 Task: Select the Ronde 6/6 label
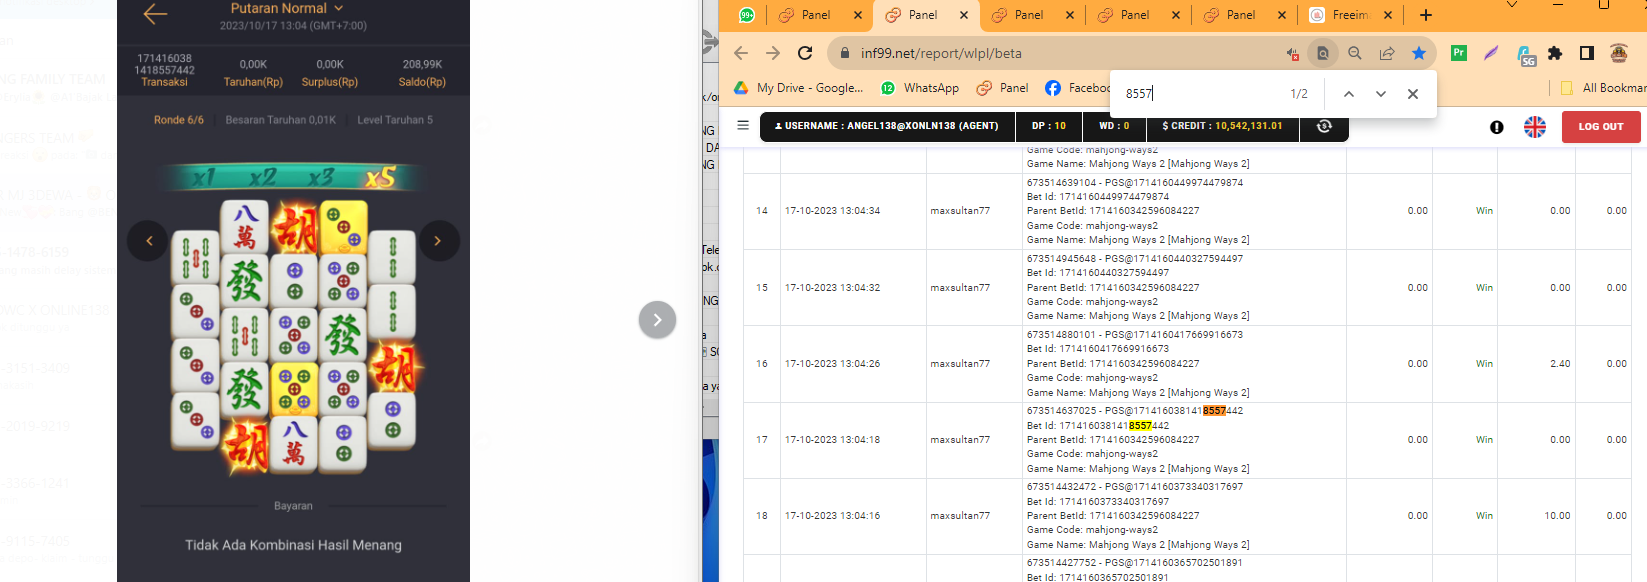179,120
